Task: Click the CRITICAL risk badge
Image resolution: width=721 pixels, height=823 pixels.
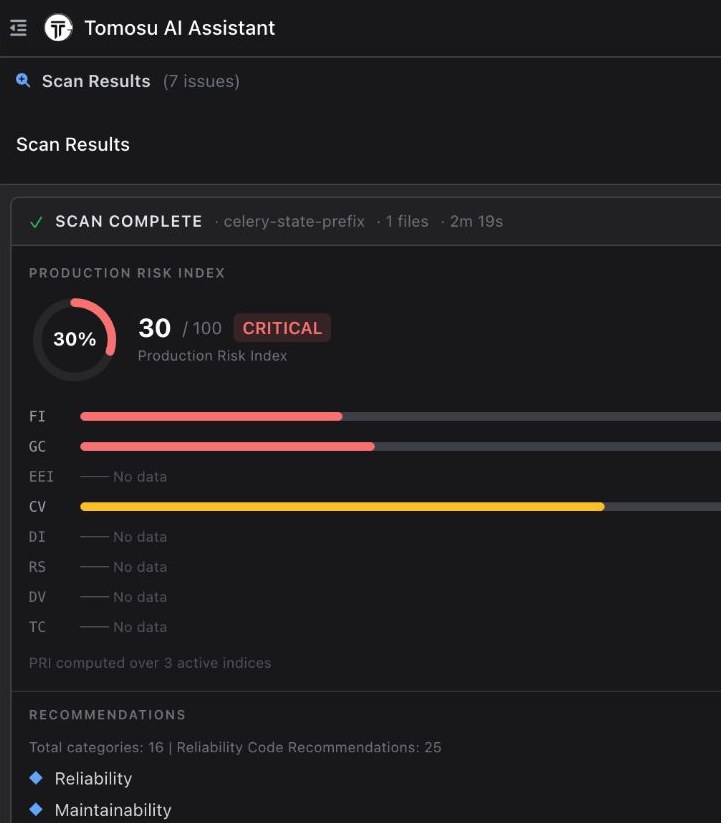Action: click(x=282, y=328)
